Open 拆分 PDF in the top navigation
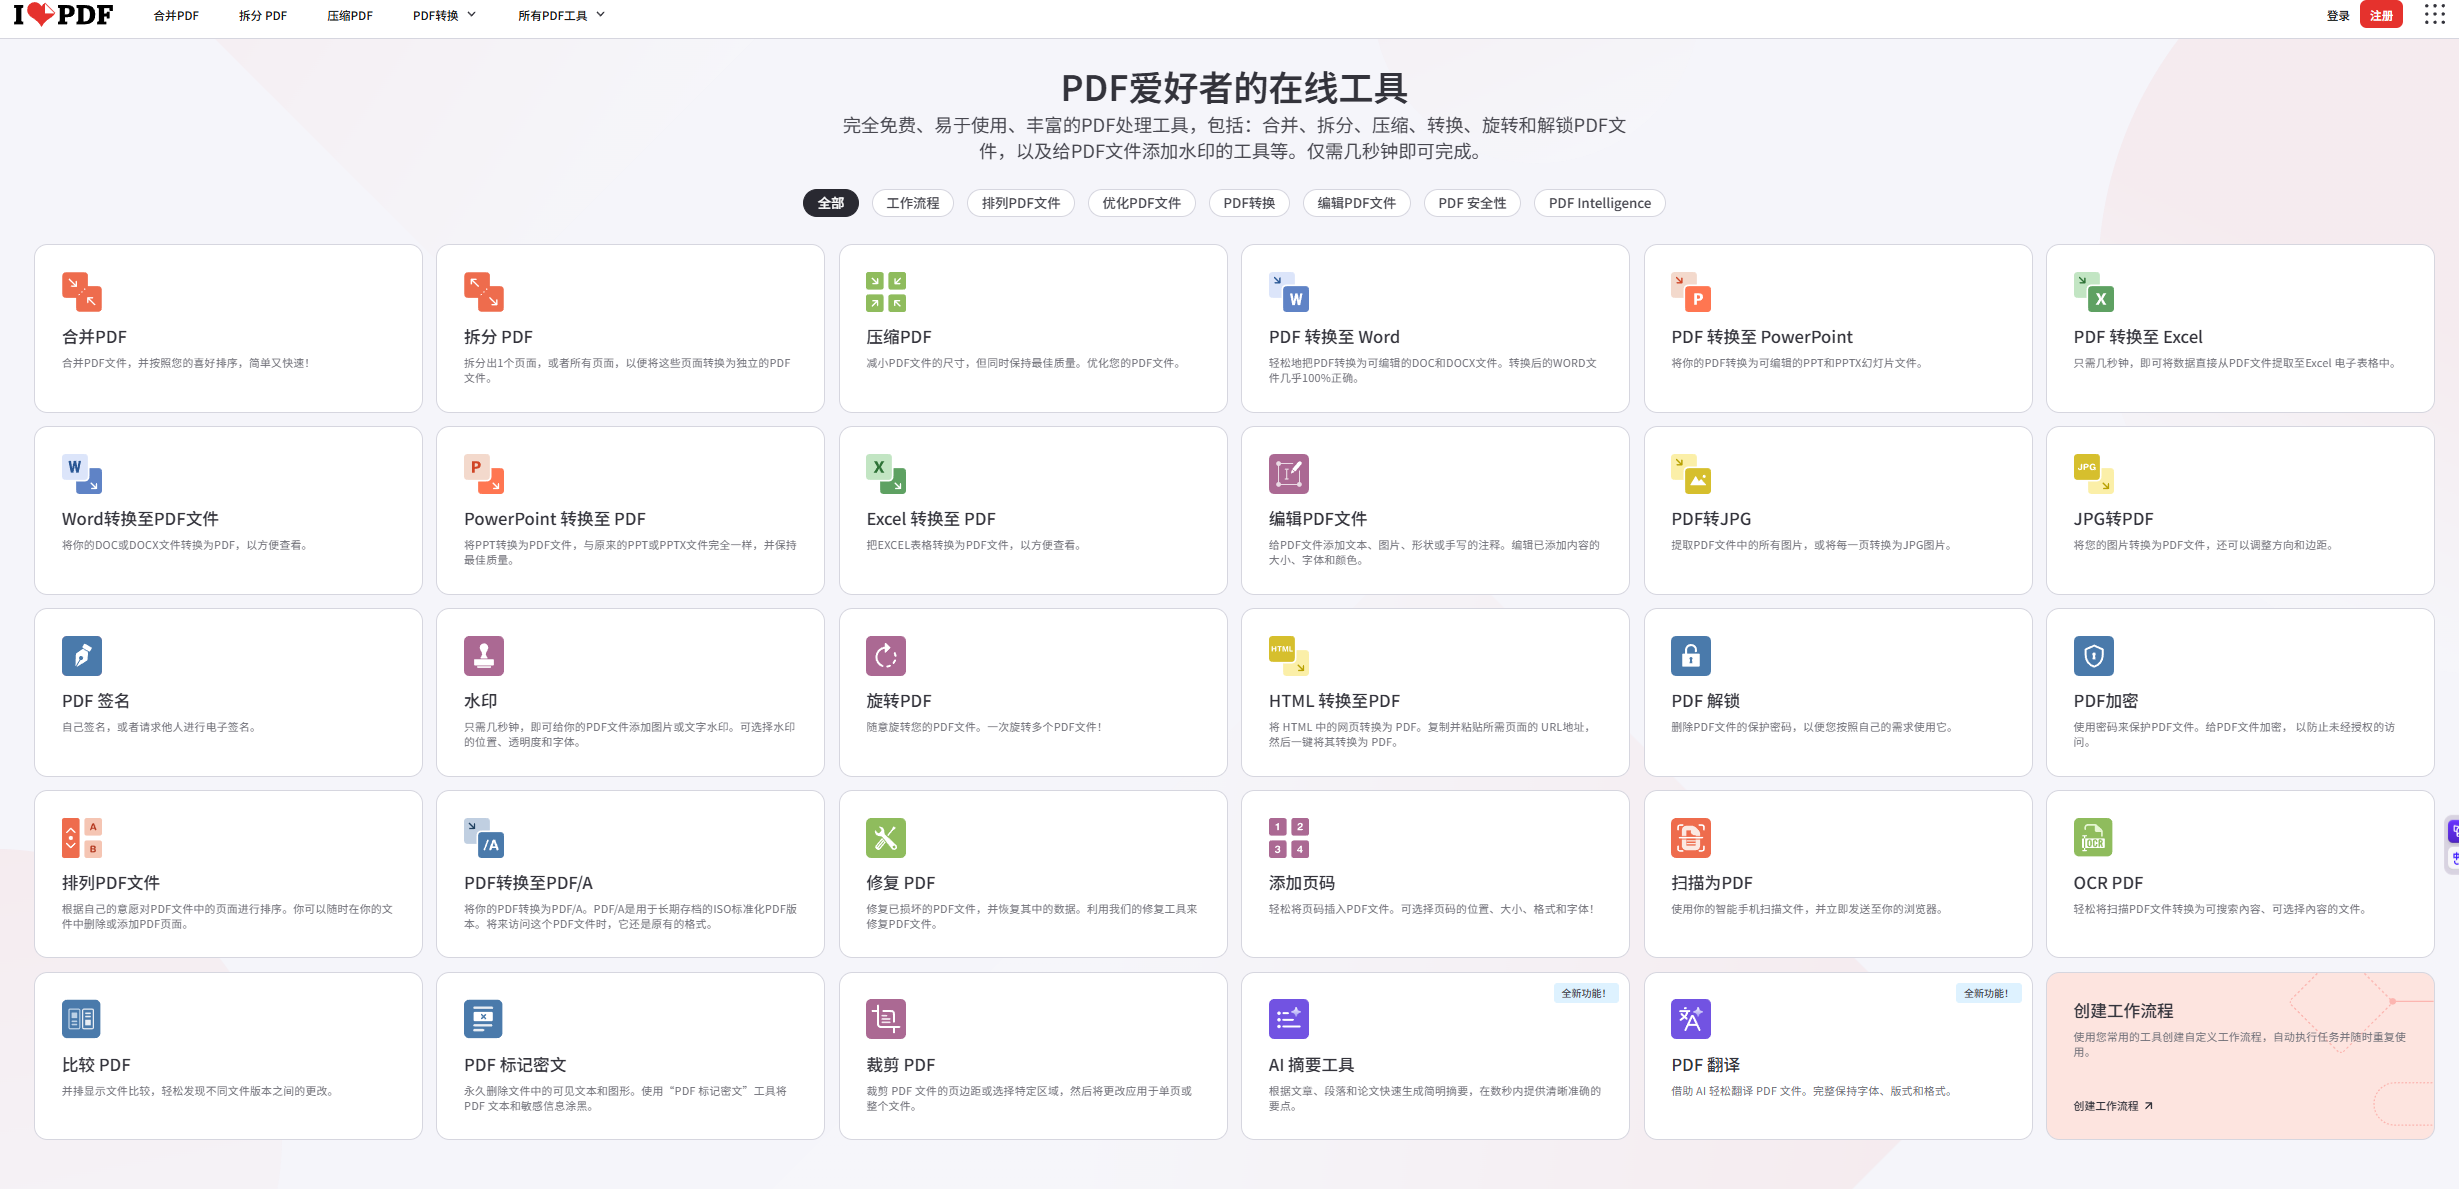 point(263,15)
